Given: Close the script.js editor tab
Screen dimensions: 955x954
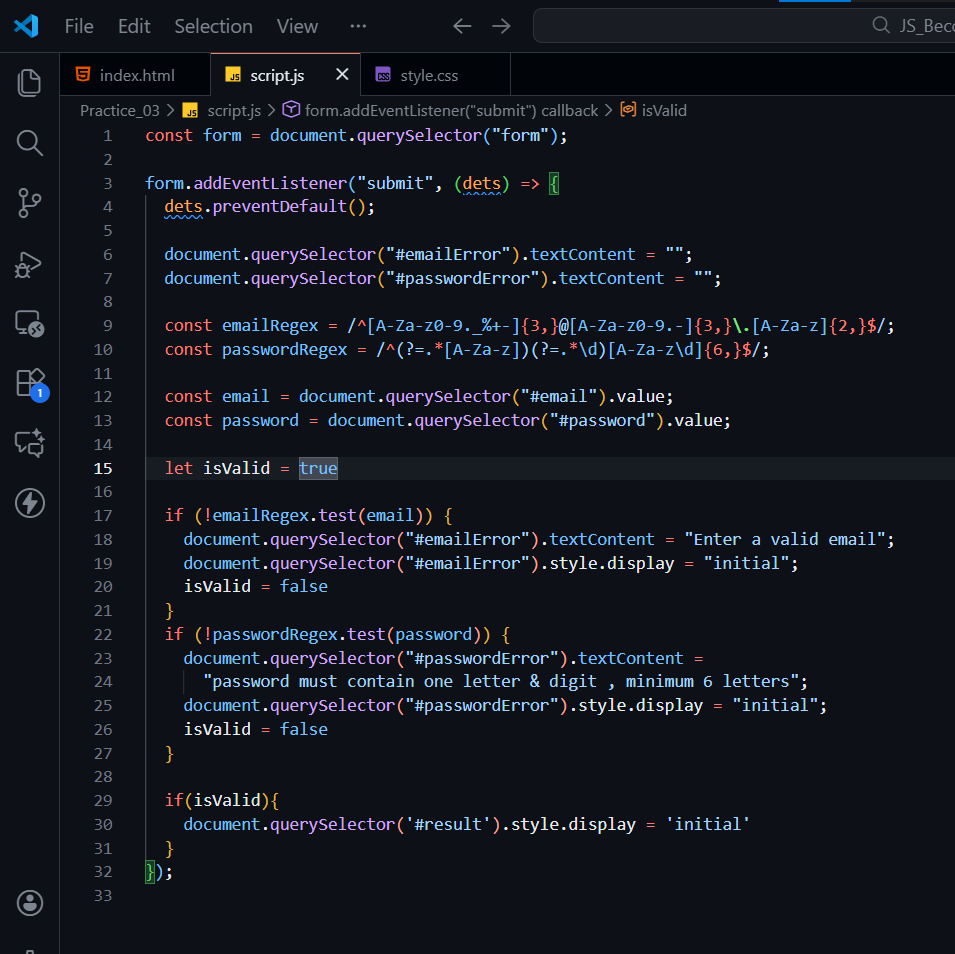Looking at the screenshot, I should pos(342,74).
